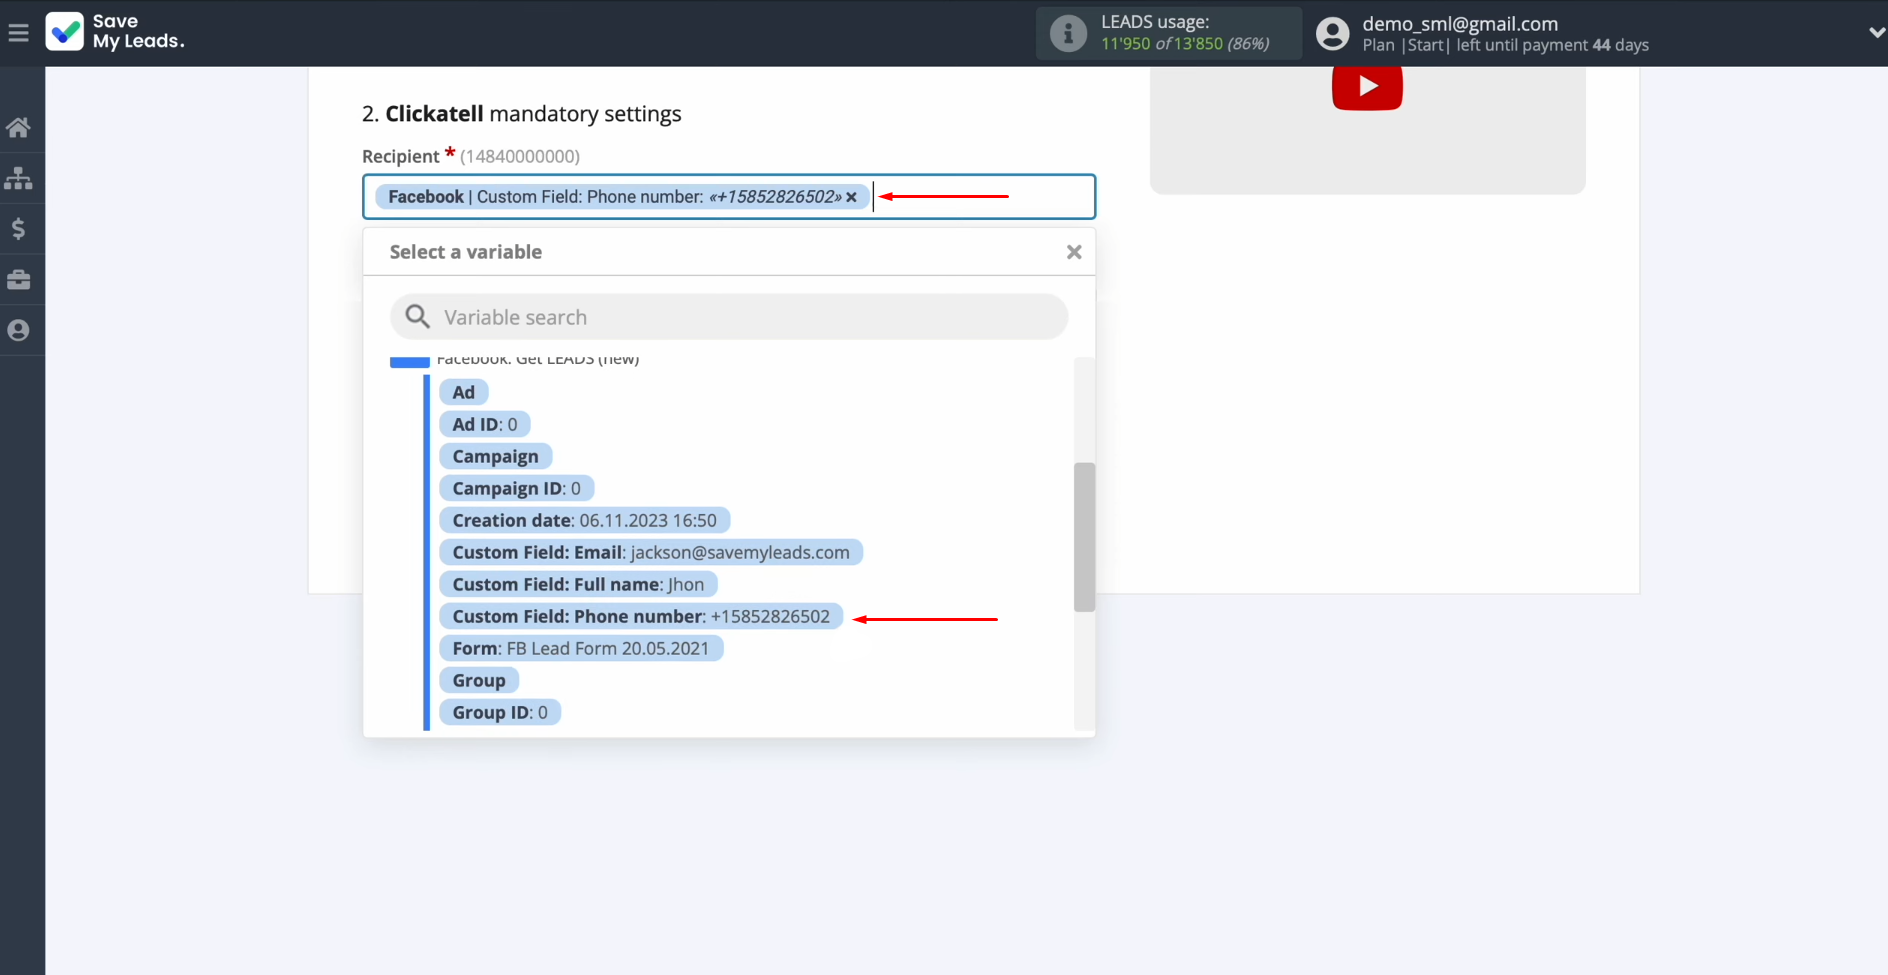Expand the account dropdown chevron
This screenshot has height=975, width=1888.
(x=1876, y=33)
